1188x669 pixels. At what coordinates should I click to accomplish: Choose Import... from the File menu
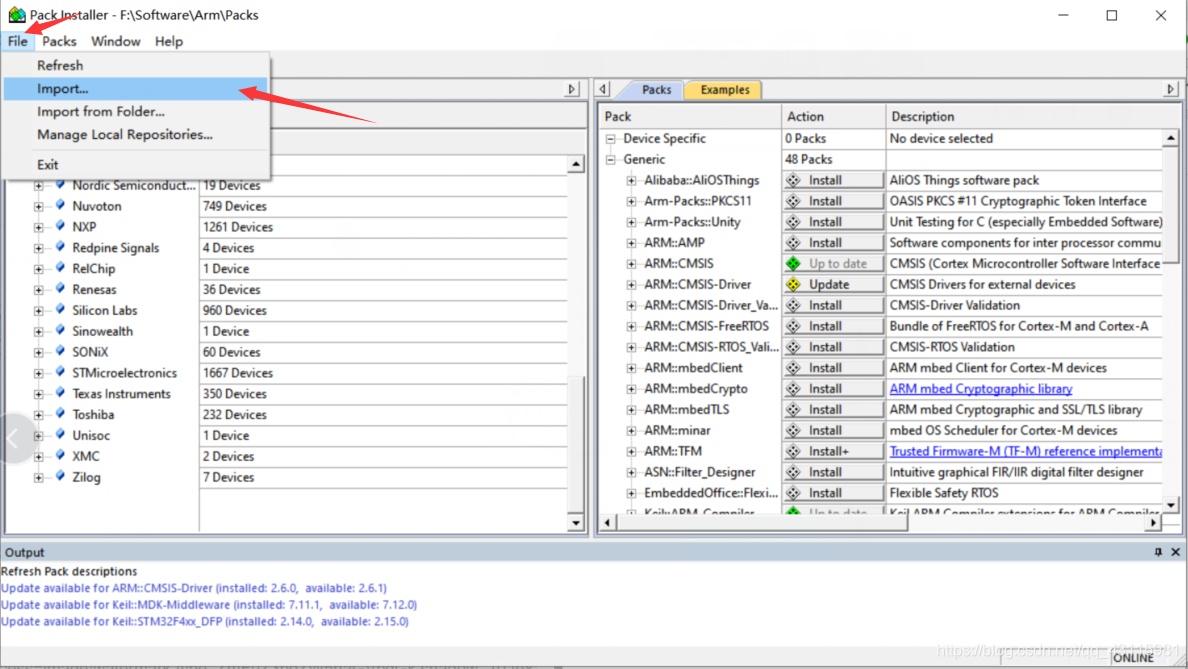tap(136, 89)
